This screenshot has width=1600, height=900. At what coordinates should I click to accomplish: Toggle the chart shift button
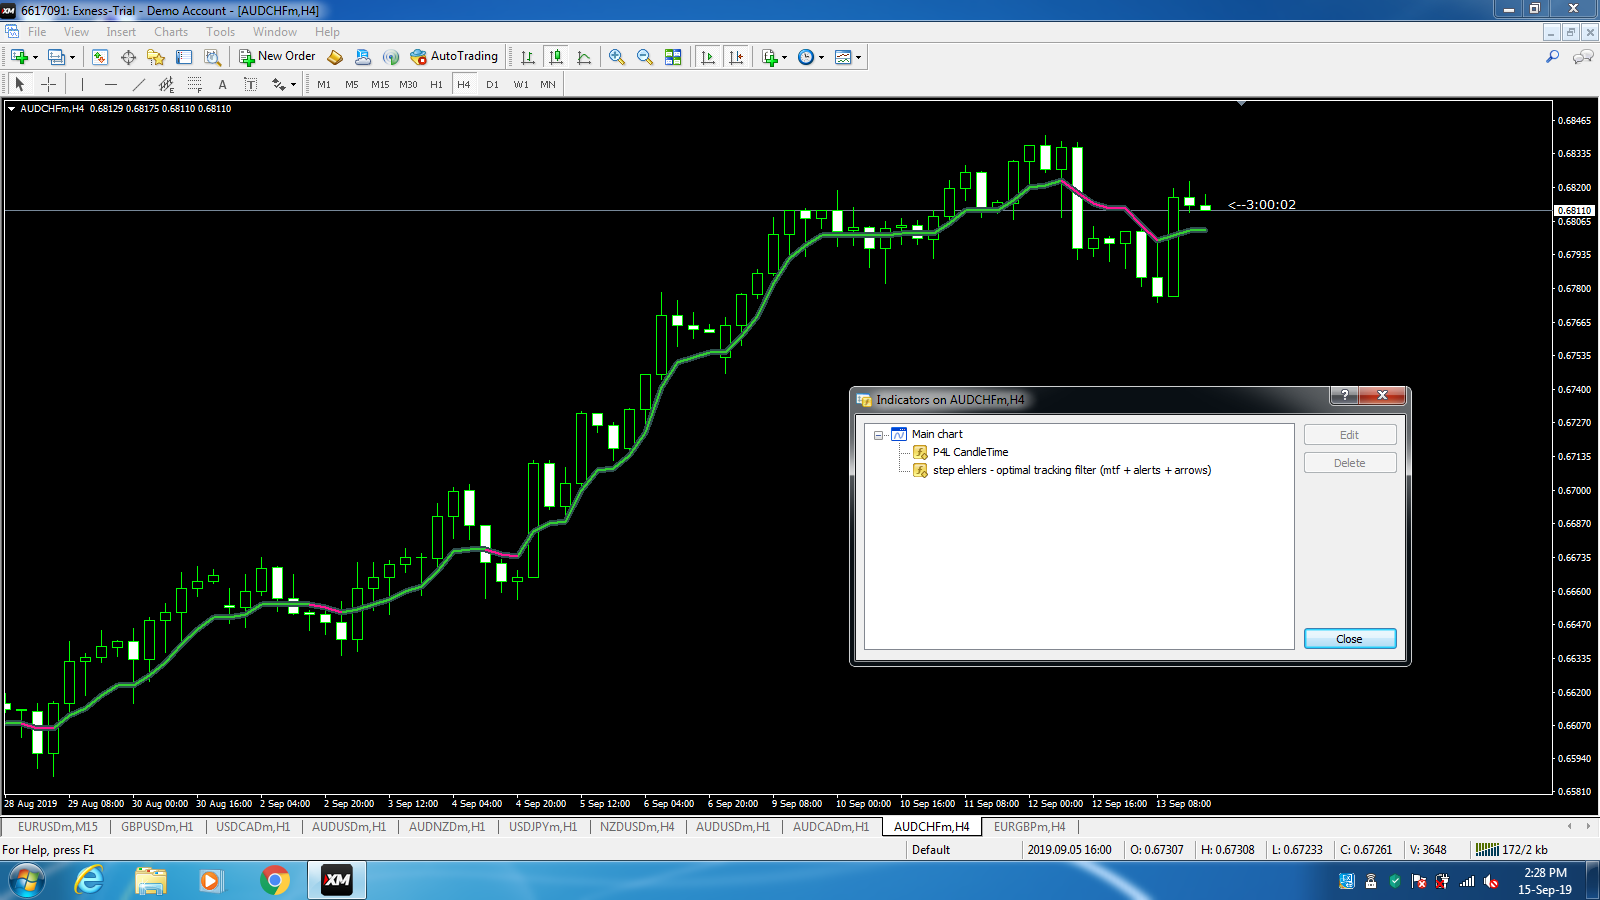click(x=736, y=57)
